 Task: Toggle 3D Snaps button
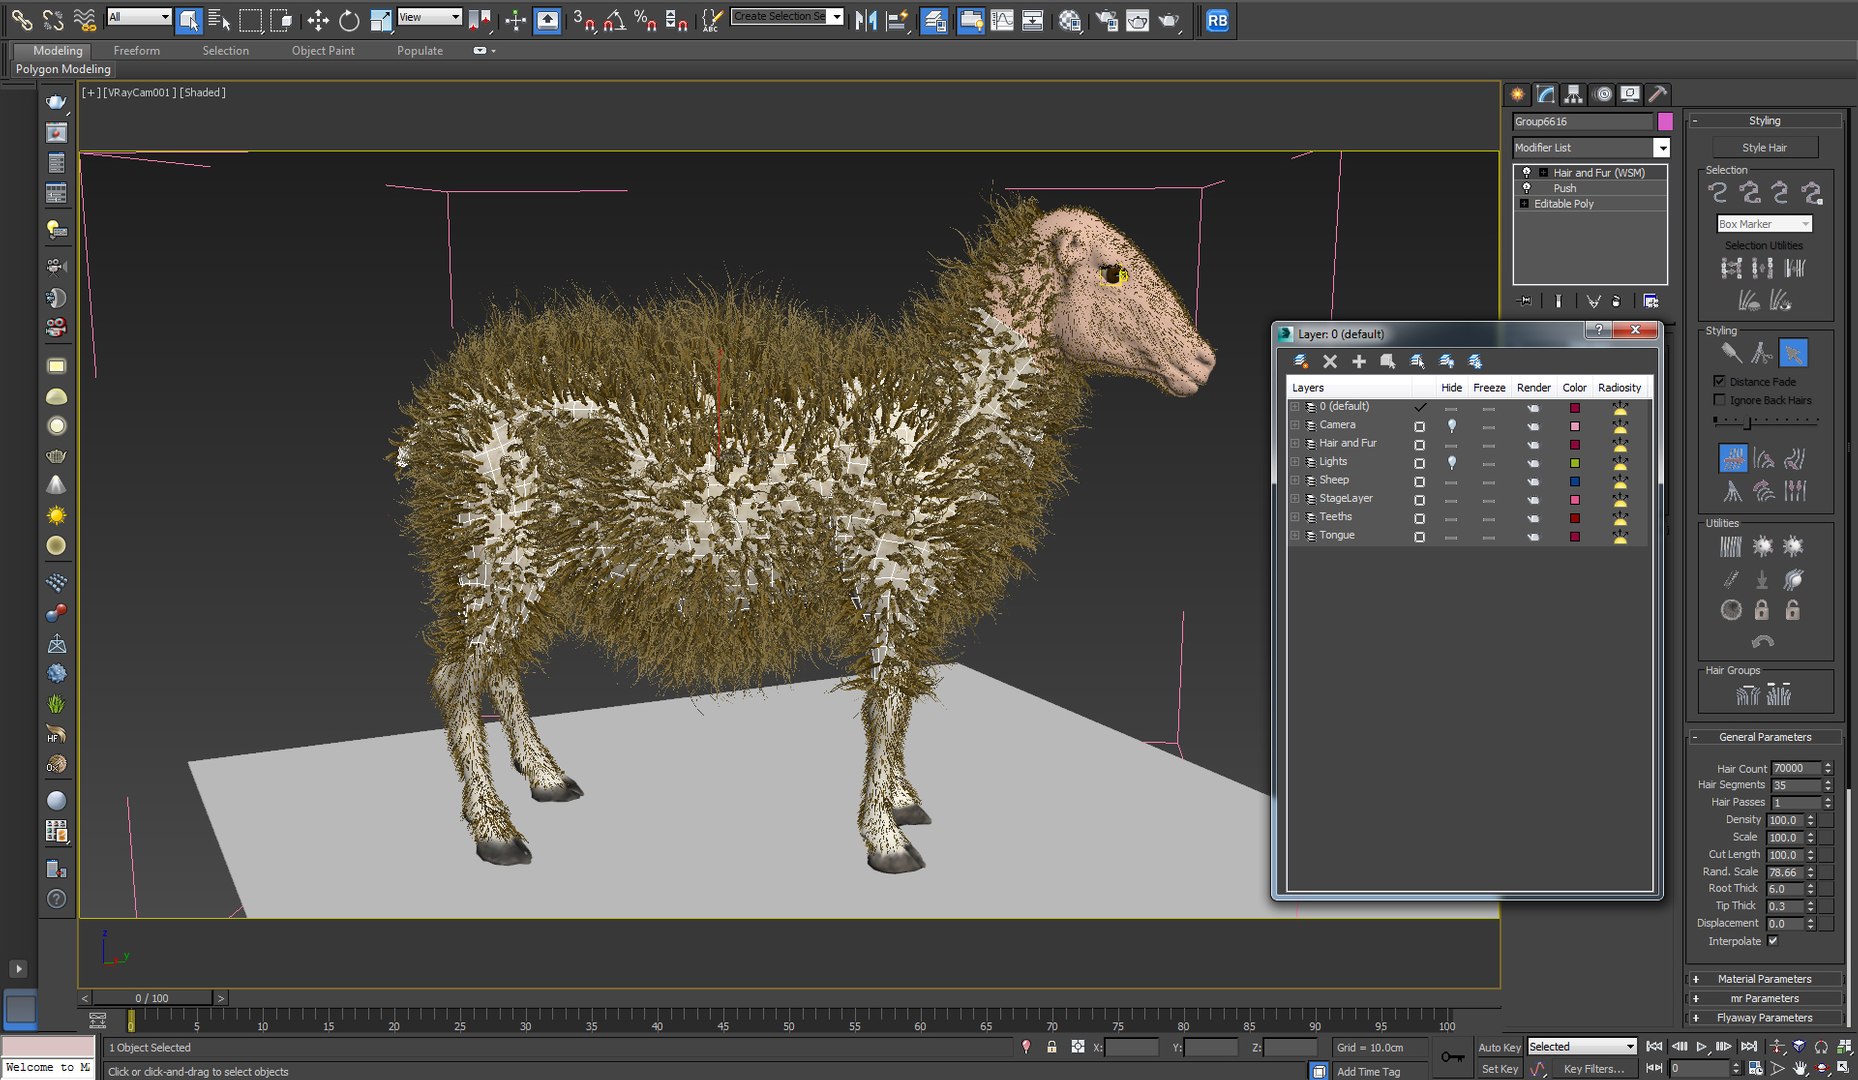click(585, 20)
